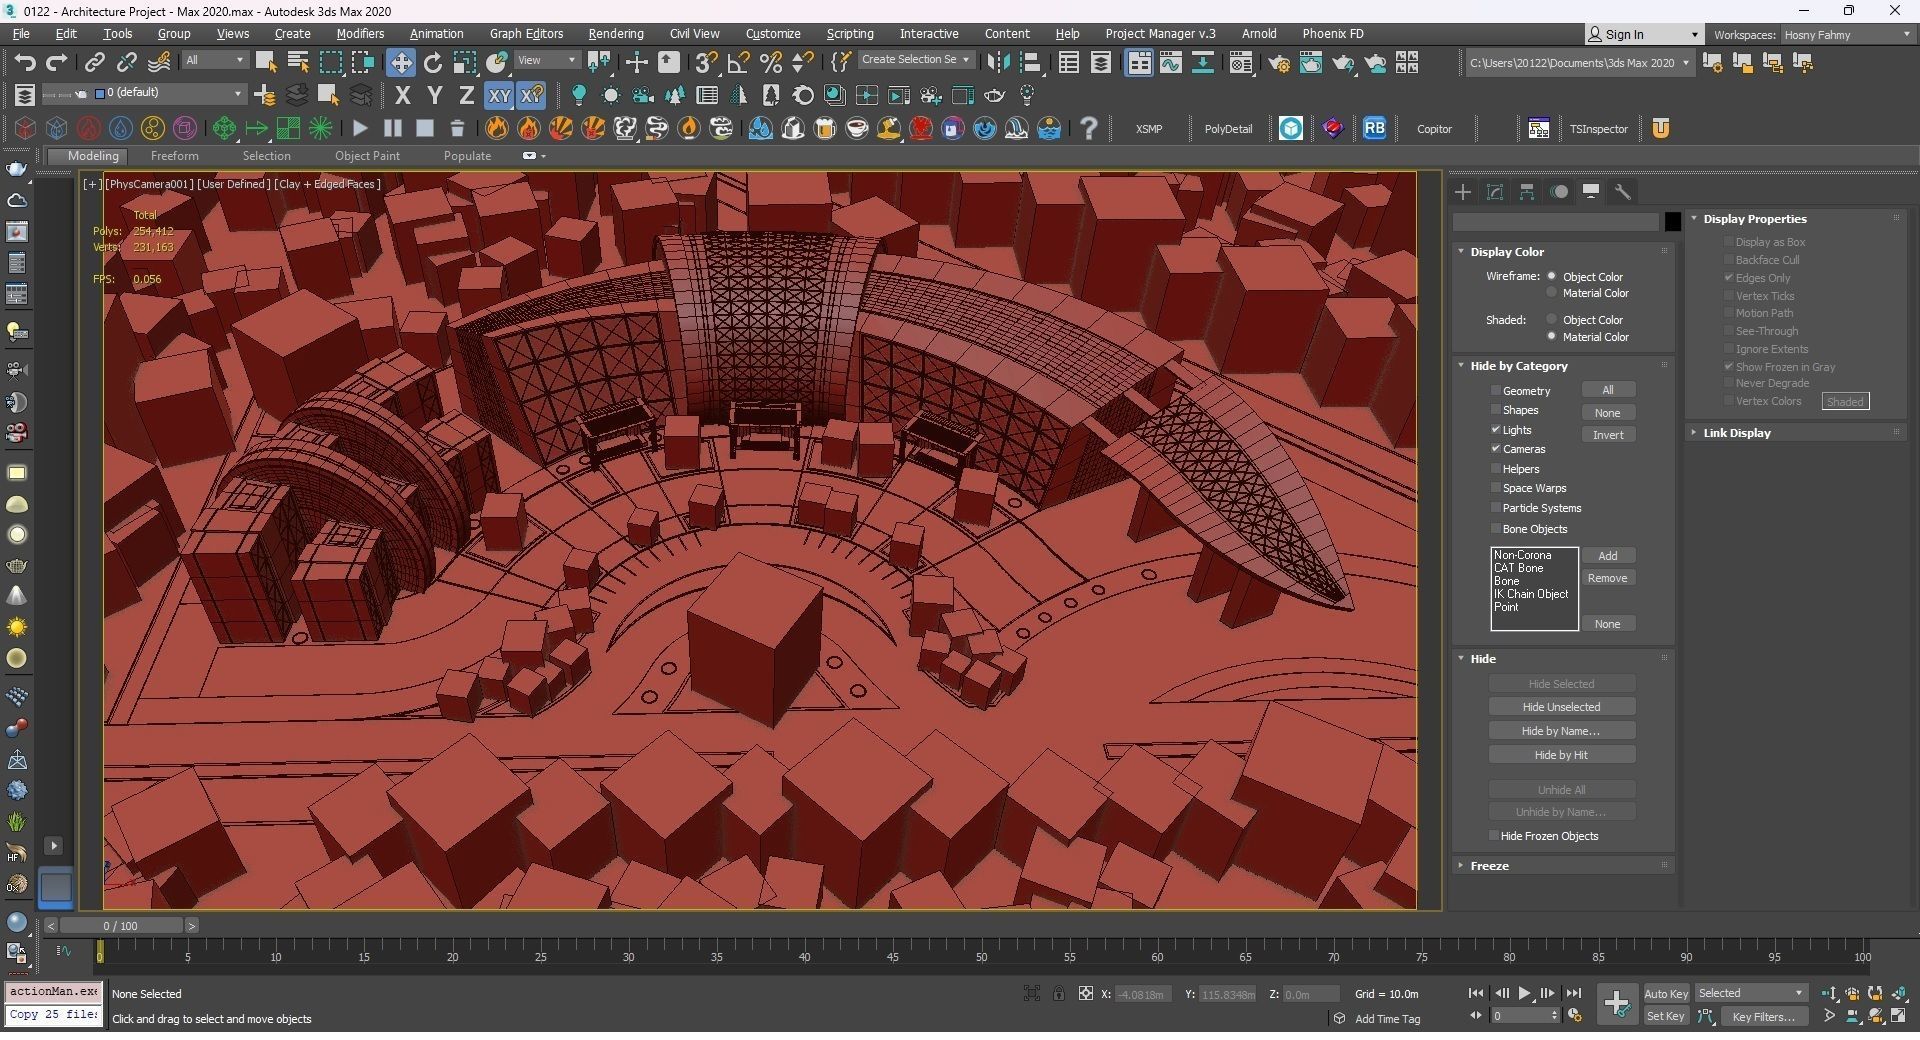Image resolution: width=1920 pixels, height=1040 pixels.
Task: Click the Hide by Hit button
Action: [x=1561, y=755]
